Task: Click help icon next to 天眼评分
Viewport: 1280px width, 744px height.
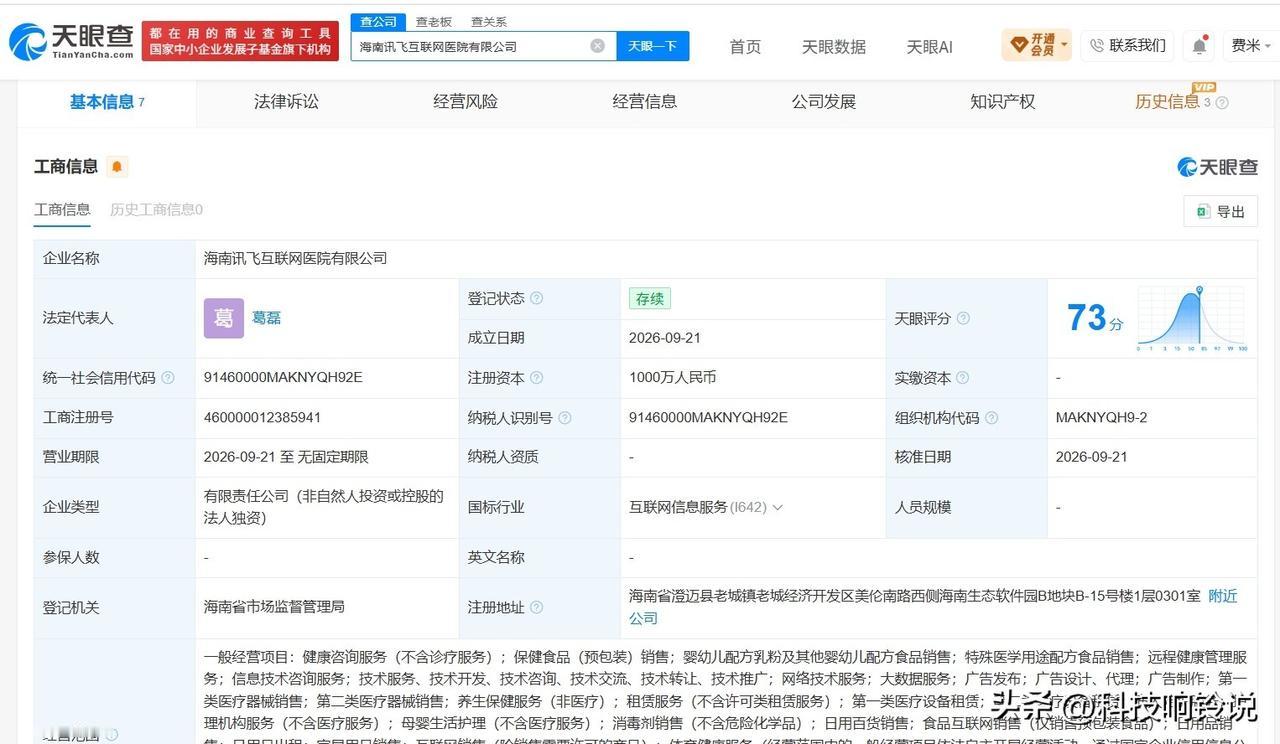Action: coord(963,318)
